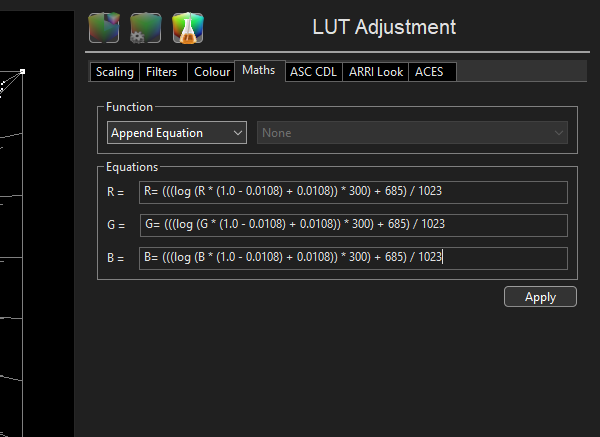
Task: Click the Maths tab
Action: coord(258,71)
